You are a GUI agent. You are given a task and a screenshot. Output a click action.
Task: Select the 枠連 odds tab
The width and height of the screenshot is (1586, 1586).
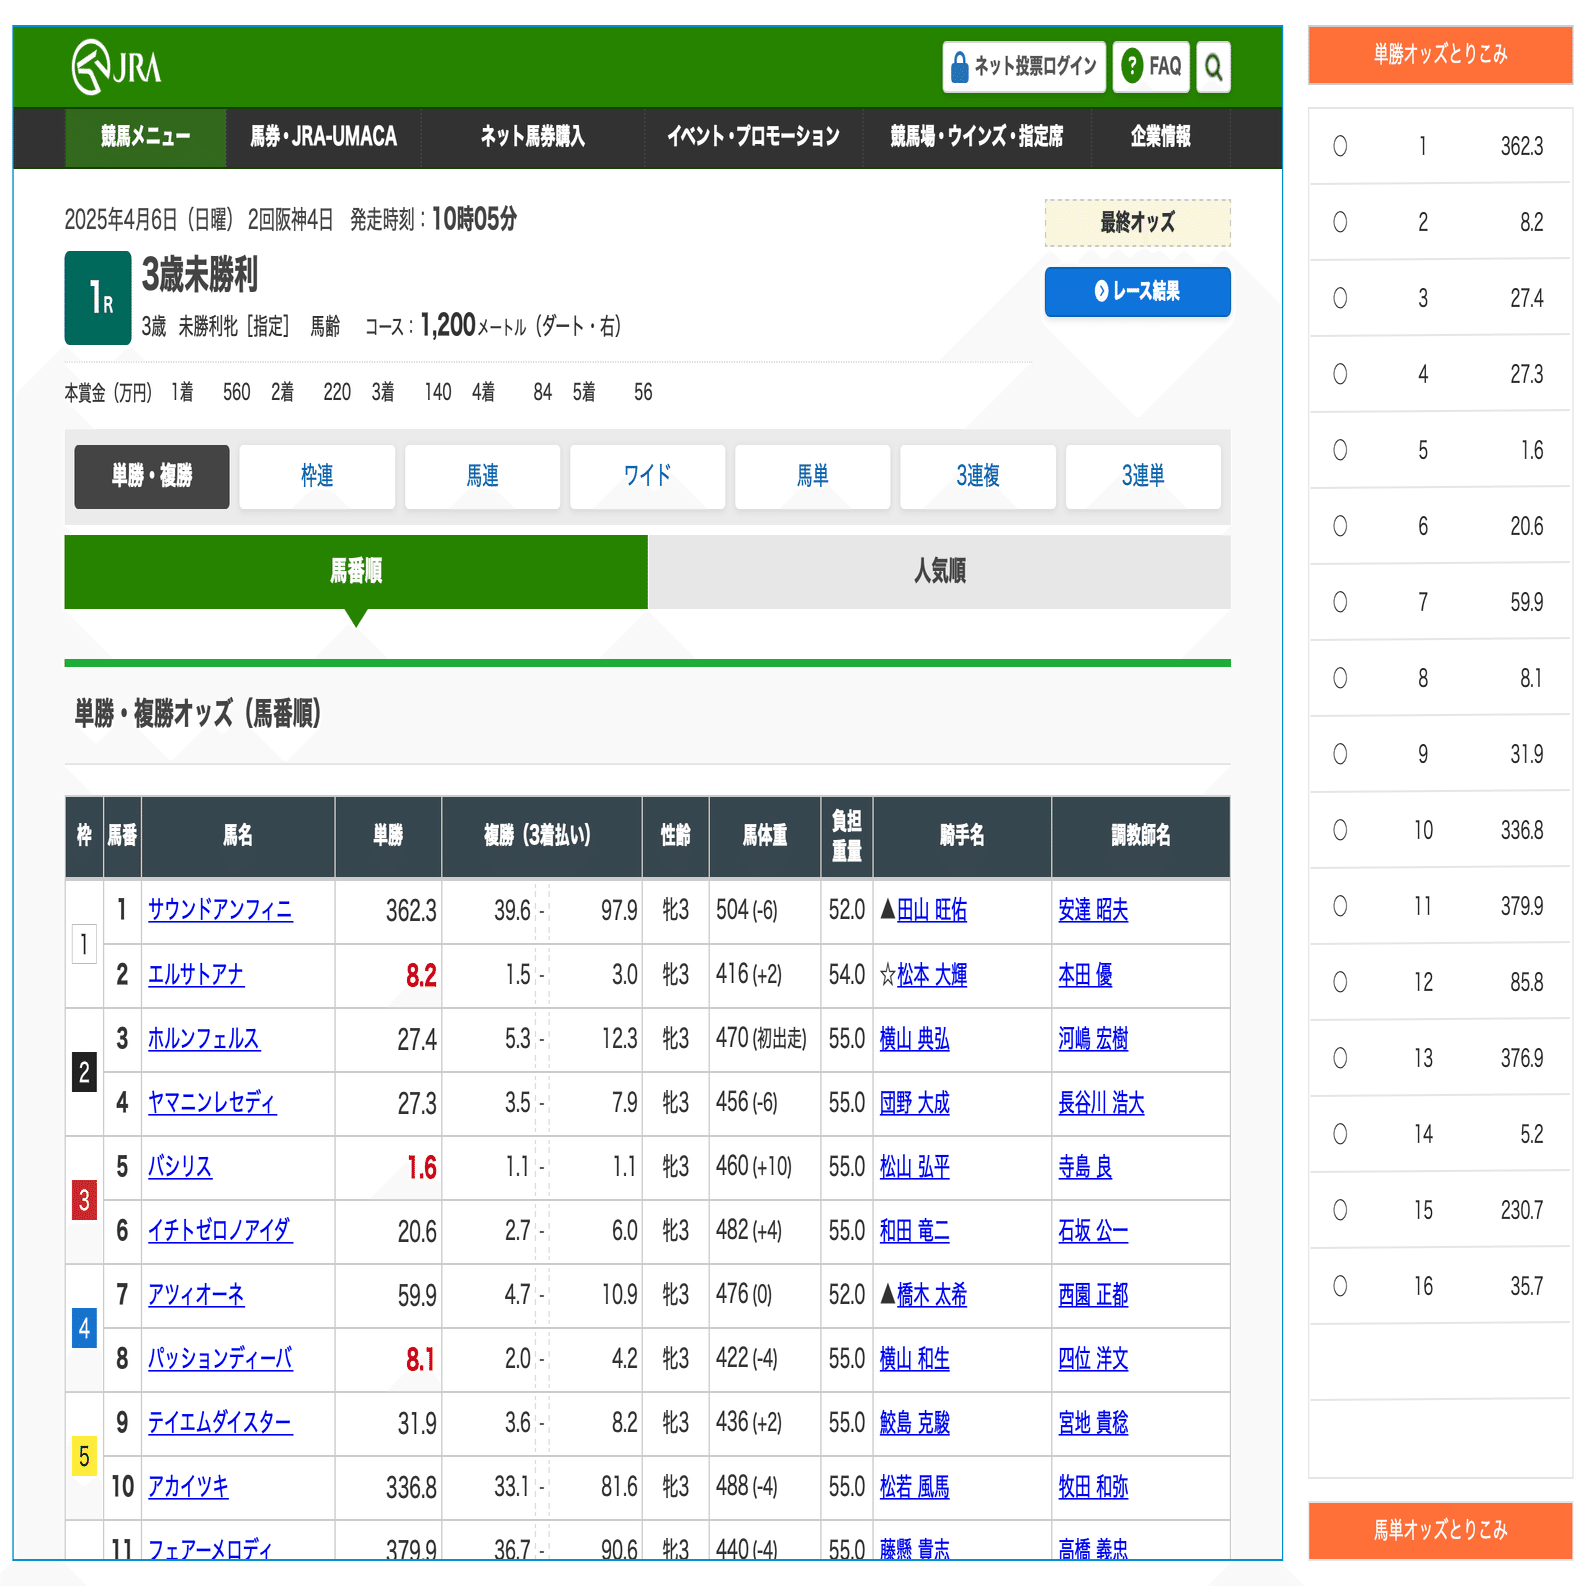(x=317, y=476)
